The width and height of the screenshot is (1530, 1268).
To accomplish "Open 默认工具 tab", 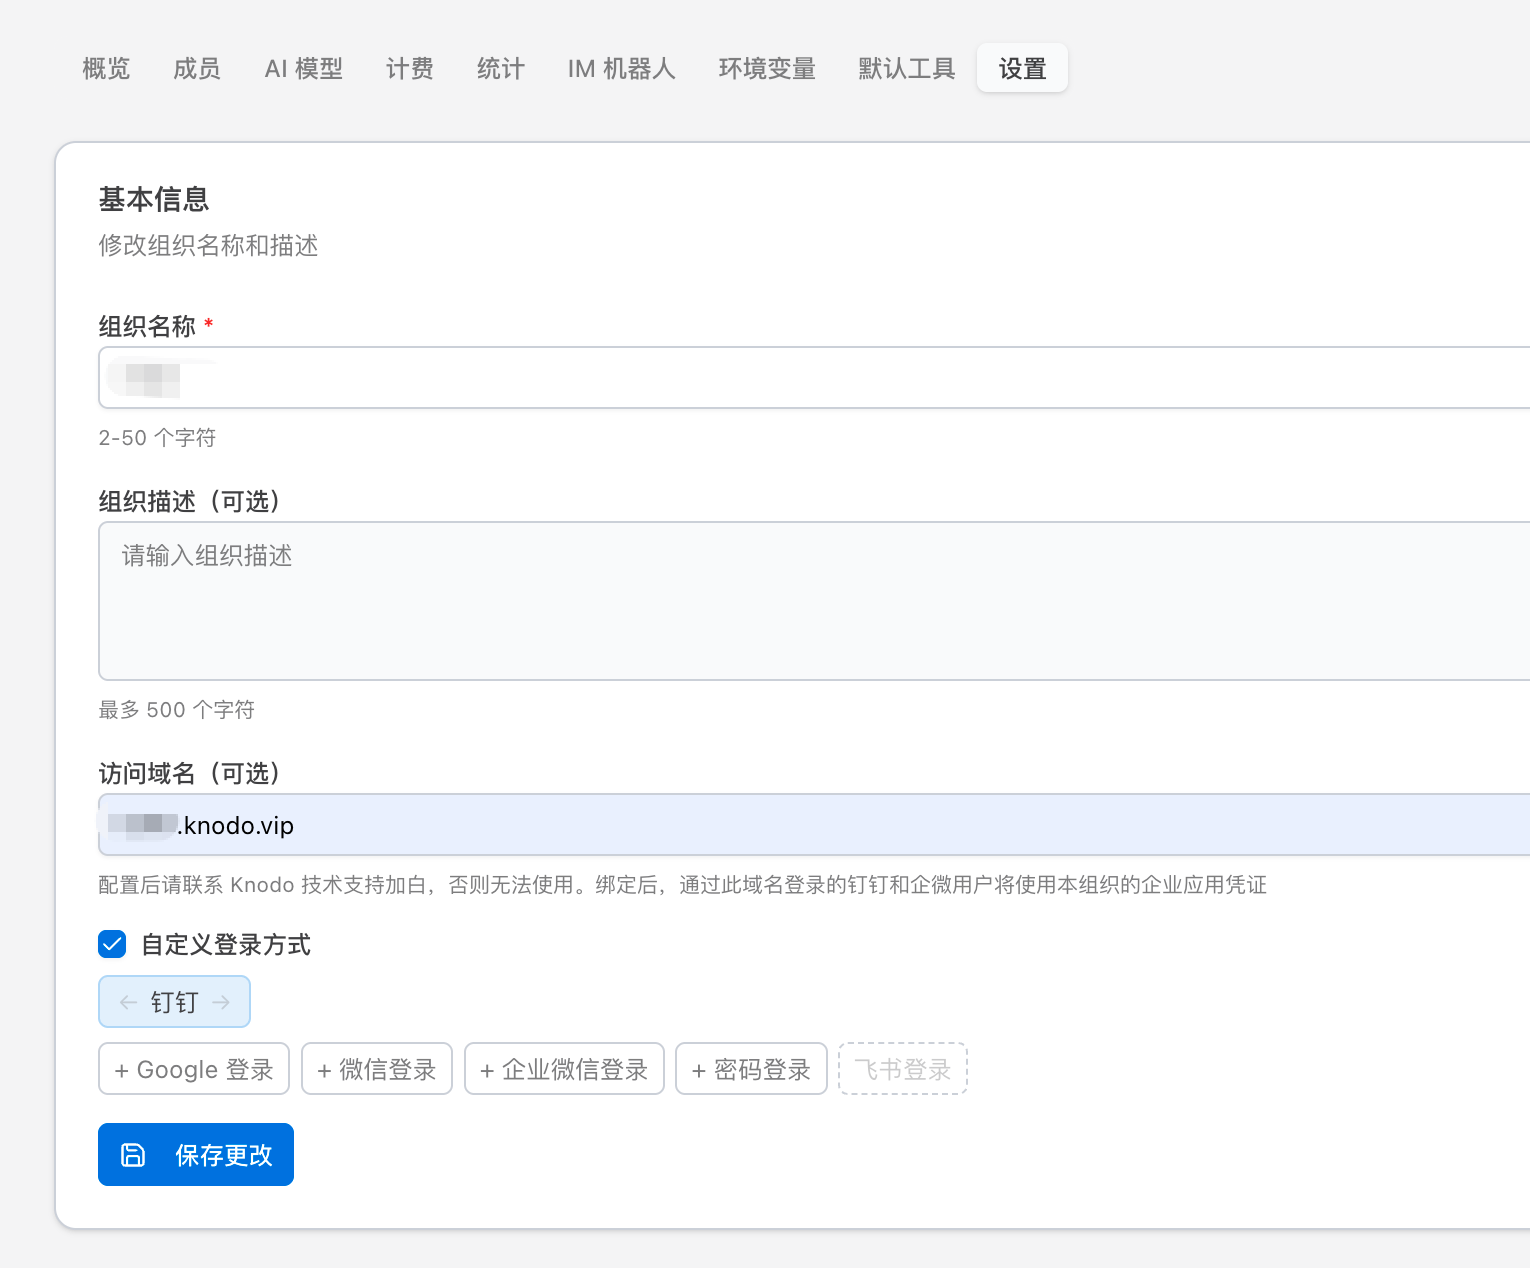I will pos(906,68).
